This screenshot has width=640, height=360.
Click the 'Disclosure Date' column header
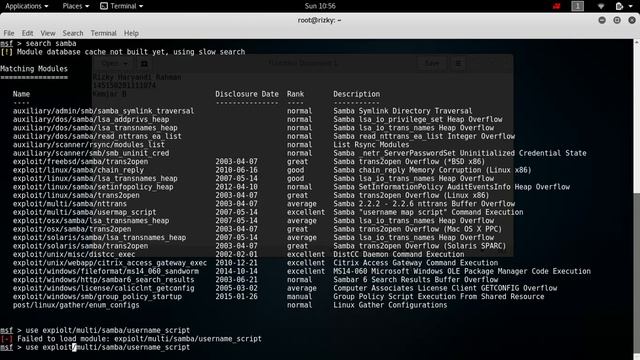click(247, 94)
